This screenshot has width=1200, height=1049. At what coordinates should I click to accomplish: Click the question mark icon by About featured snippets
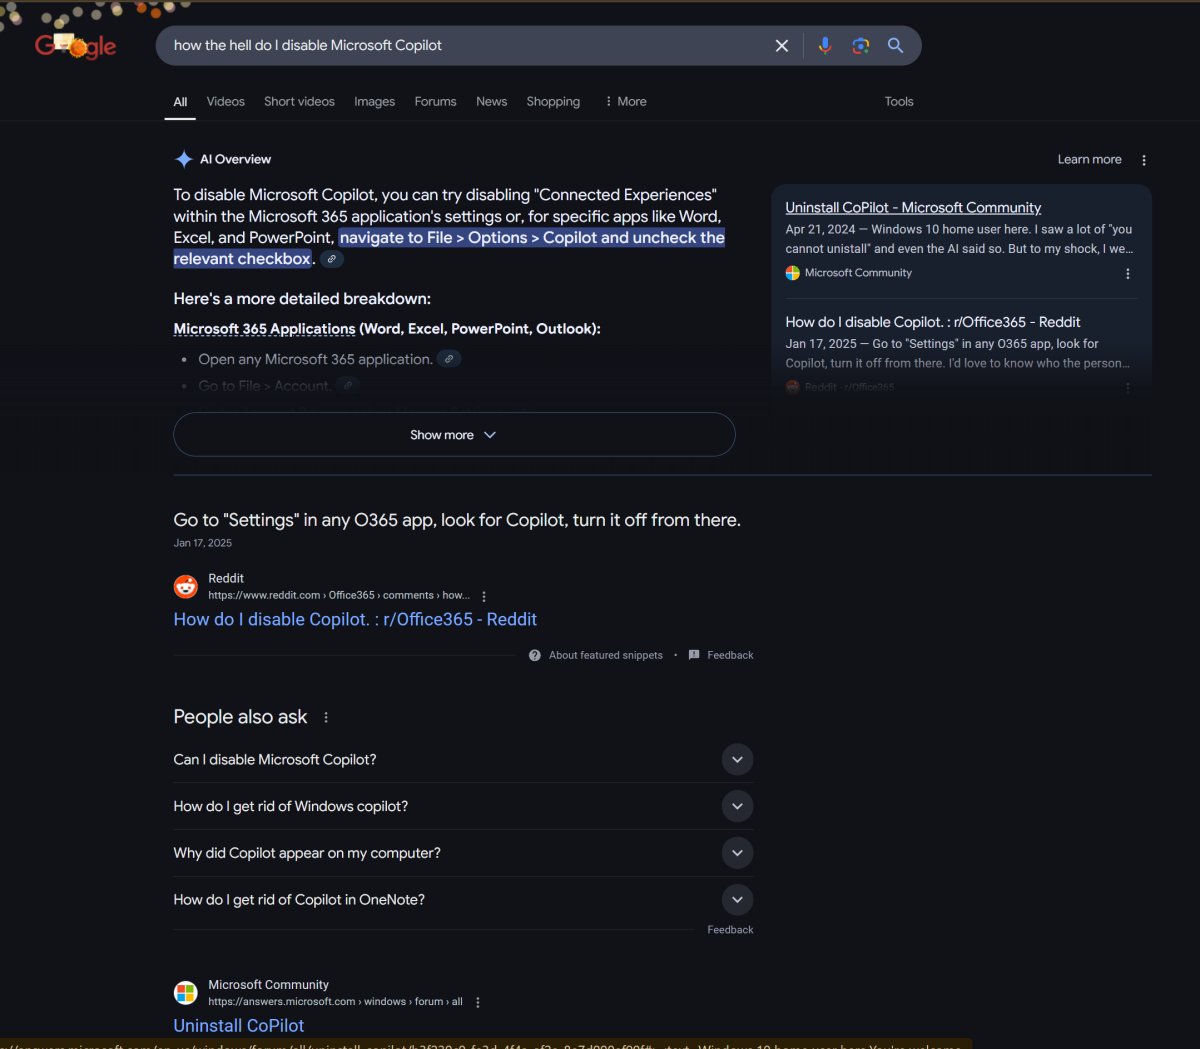coord(535,655)
